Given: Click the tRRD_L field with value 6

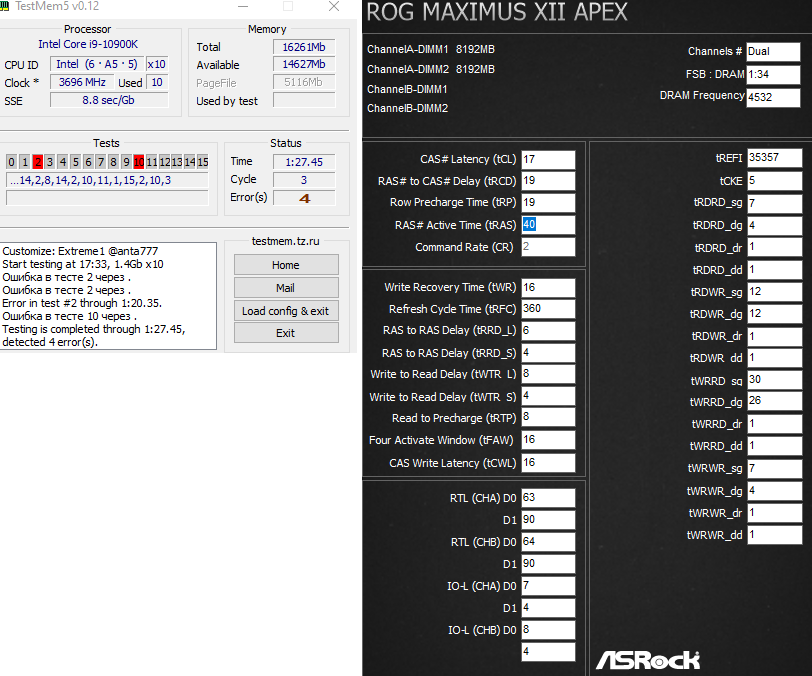Looking at the screenshot, I should coord(548,330).
